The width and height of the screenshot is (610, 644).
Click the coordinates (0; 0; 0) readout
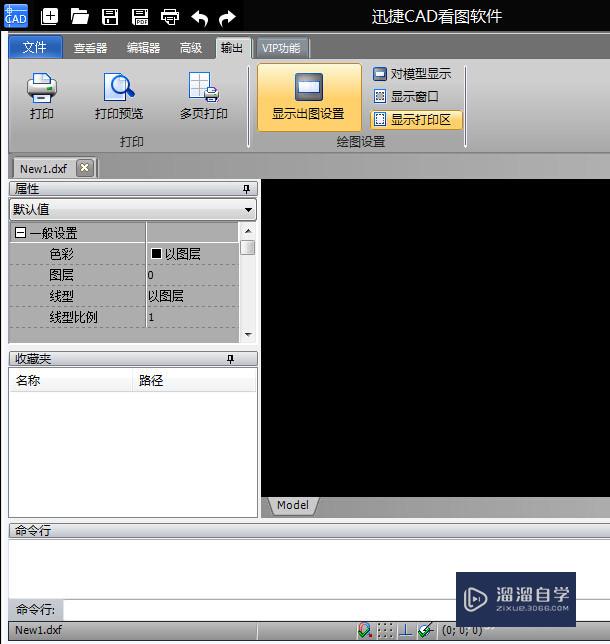[462, 630]
